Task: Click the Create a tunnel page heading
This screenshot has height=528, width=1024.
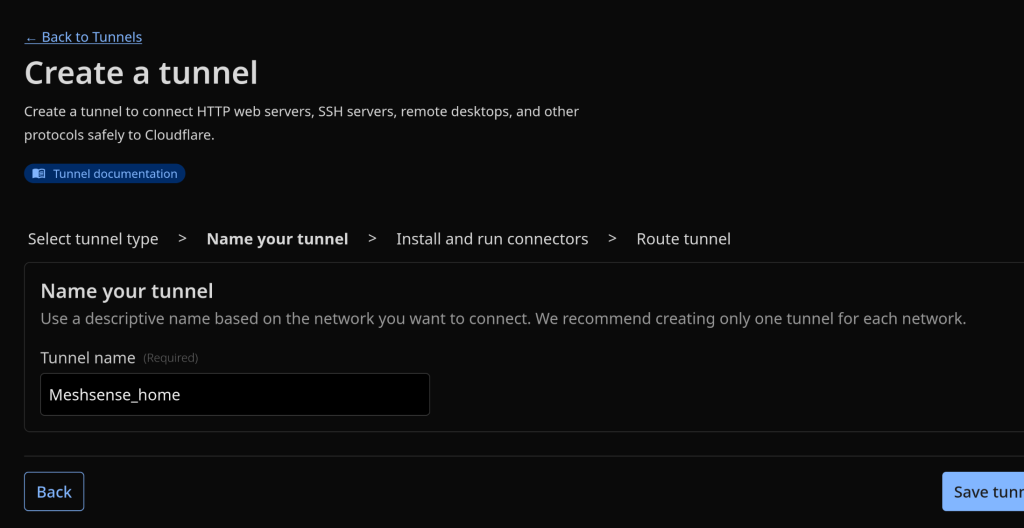Action: click(141, 73)
